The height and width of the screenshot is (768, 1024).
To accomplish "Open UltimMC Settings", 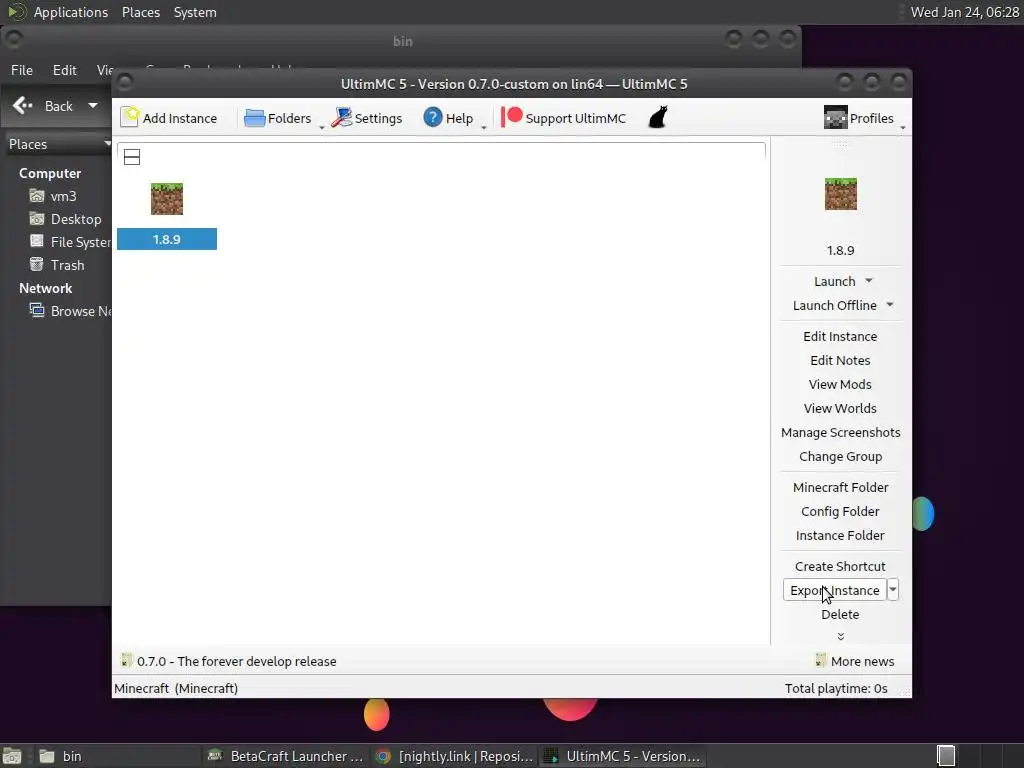I will 366,118.
